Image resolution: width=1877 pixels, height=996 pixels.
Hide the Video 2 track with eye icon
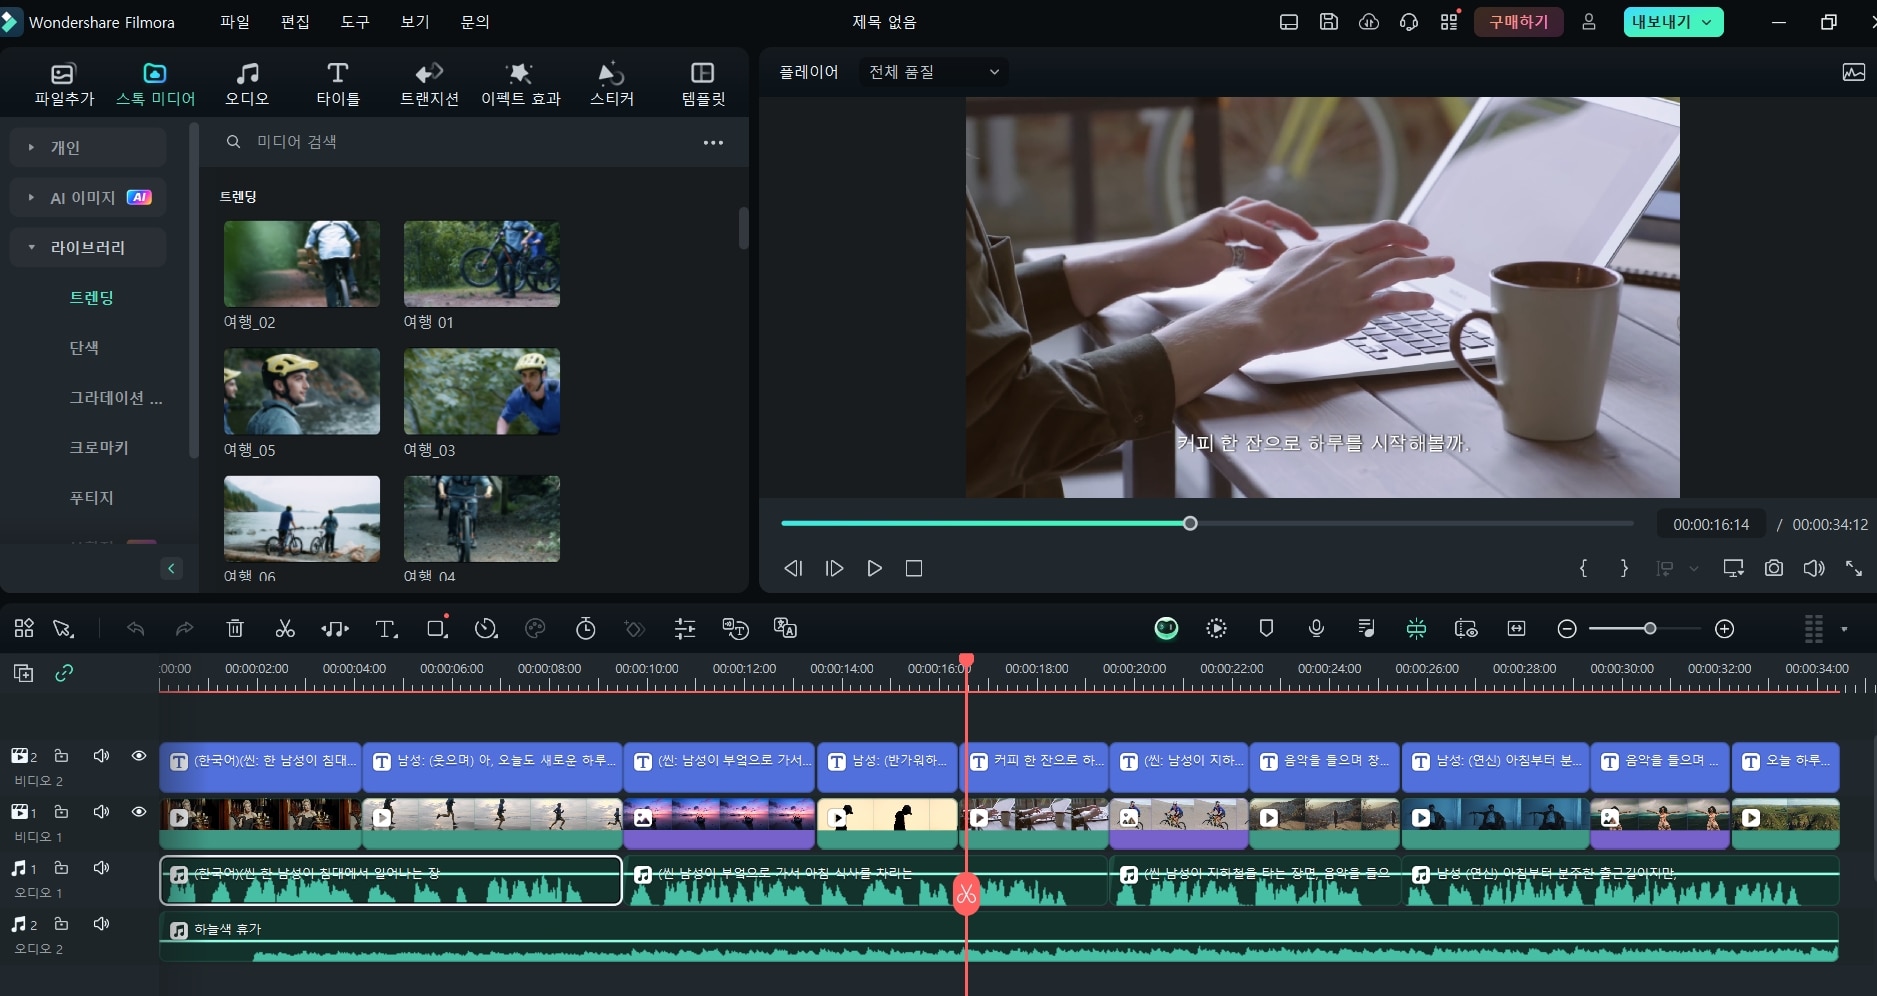click(x=139, y=756)
